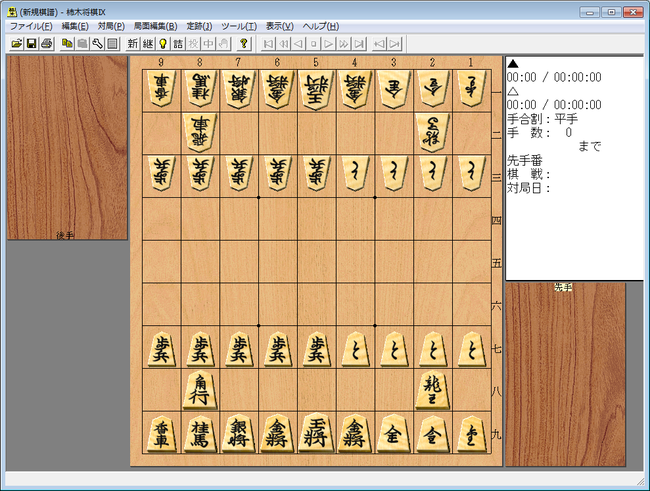
Task: Go to previous branch arrow button
Action: 379,44
